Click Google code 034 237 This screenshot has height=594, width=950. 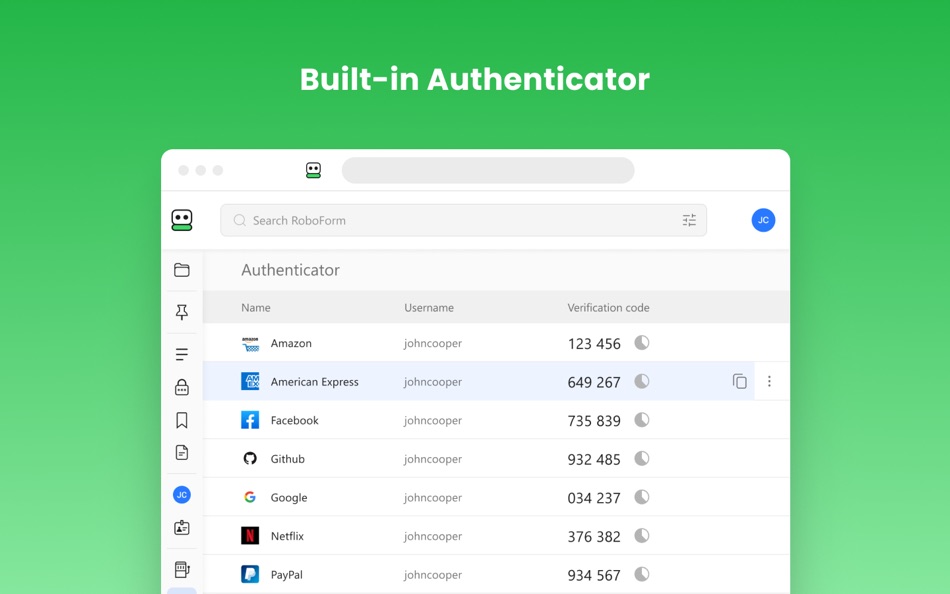click(x=594, y=498)
